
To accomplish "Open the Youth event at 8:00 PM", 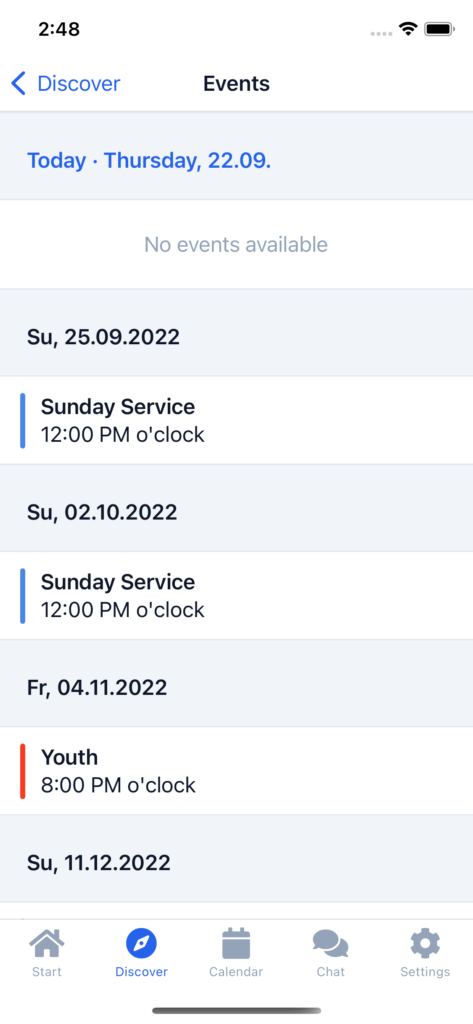I will point(236,771).
